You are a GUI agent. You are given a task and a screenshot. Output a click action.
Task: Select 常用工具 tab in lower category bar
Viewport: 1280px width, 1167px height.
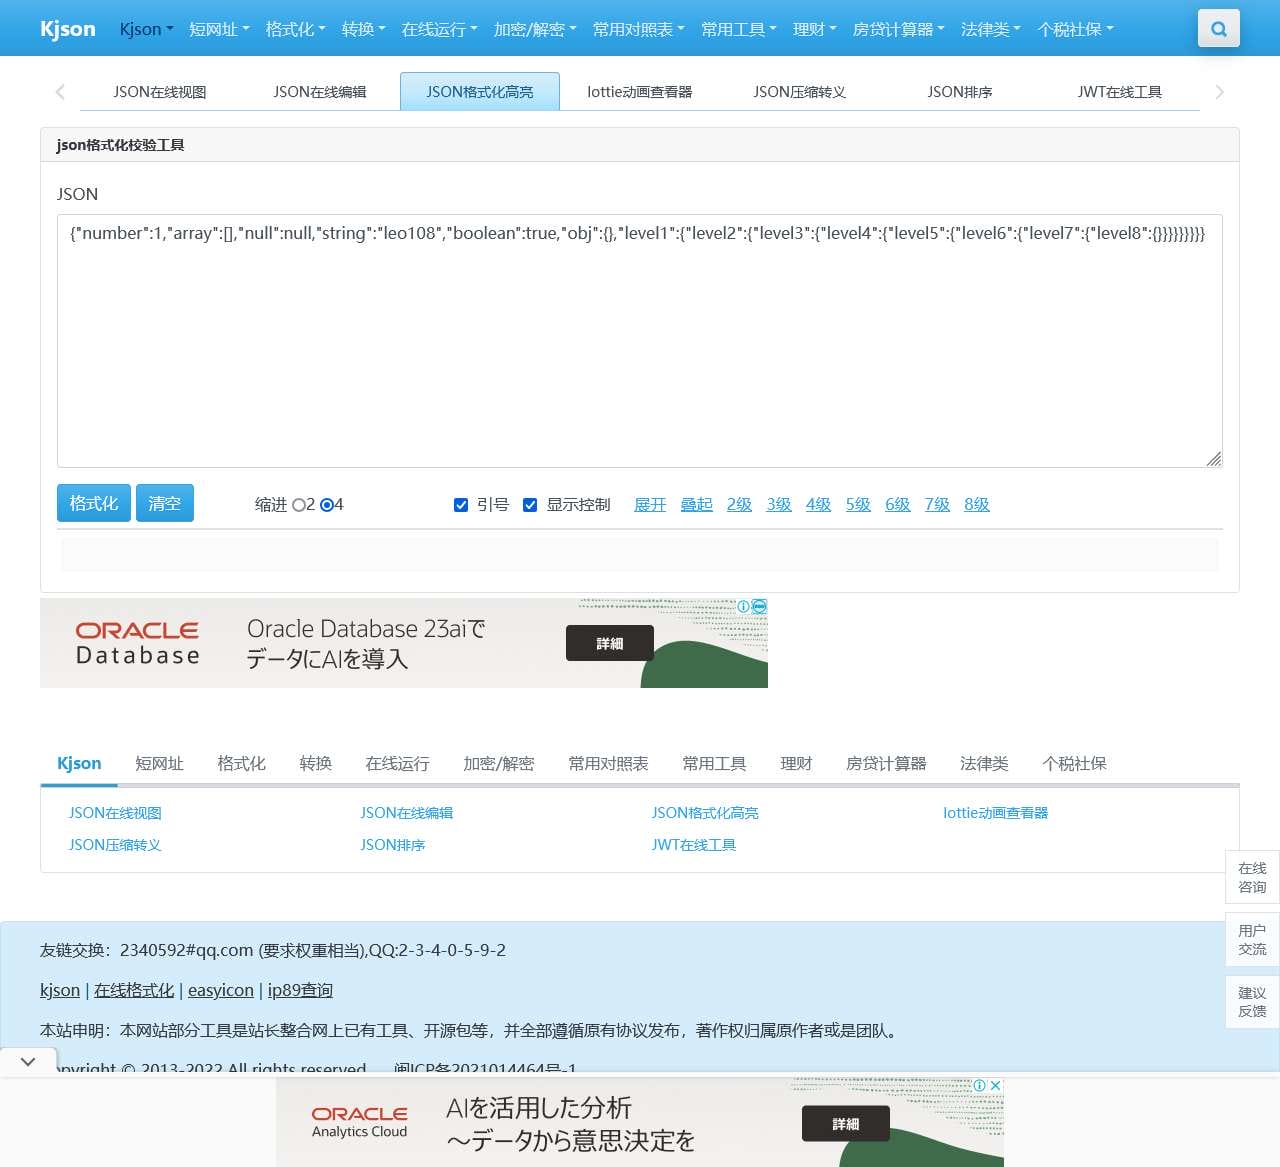coord(714,764)
